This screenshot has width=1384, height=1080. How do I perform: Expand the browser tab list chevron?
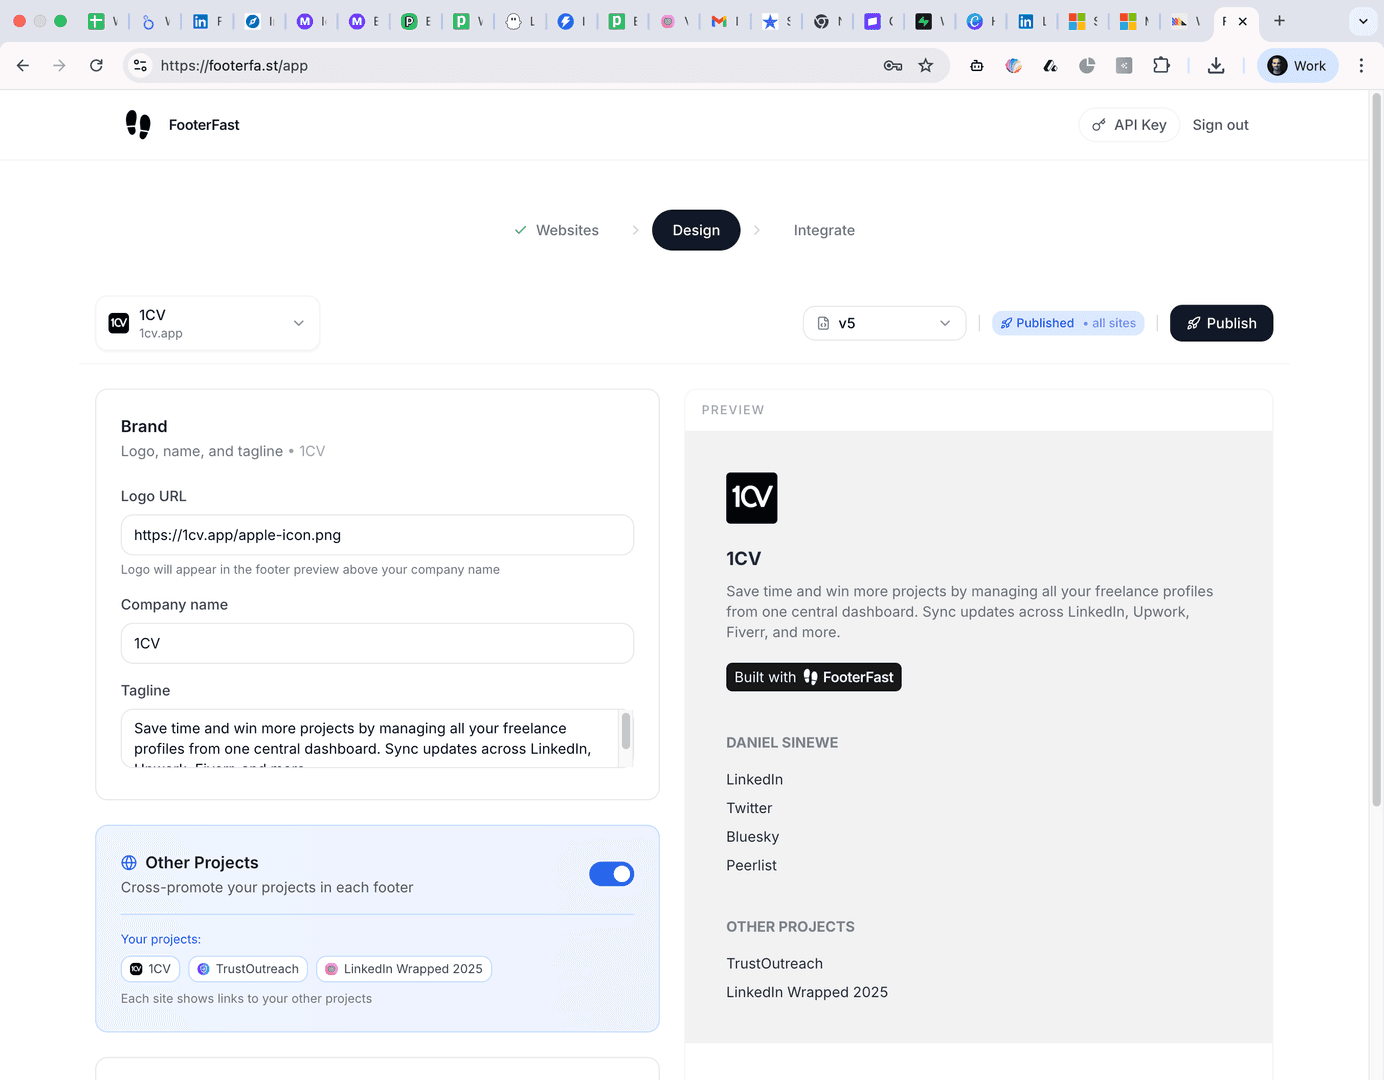click(x=1362, y=21)
